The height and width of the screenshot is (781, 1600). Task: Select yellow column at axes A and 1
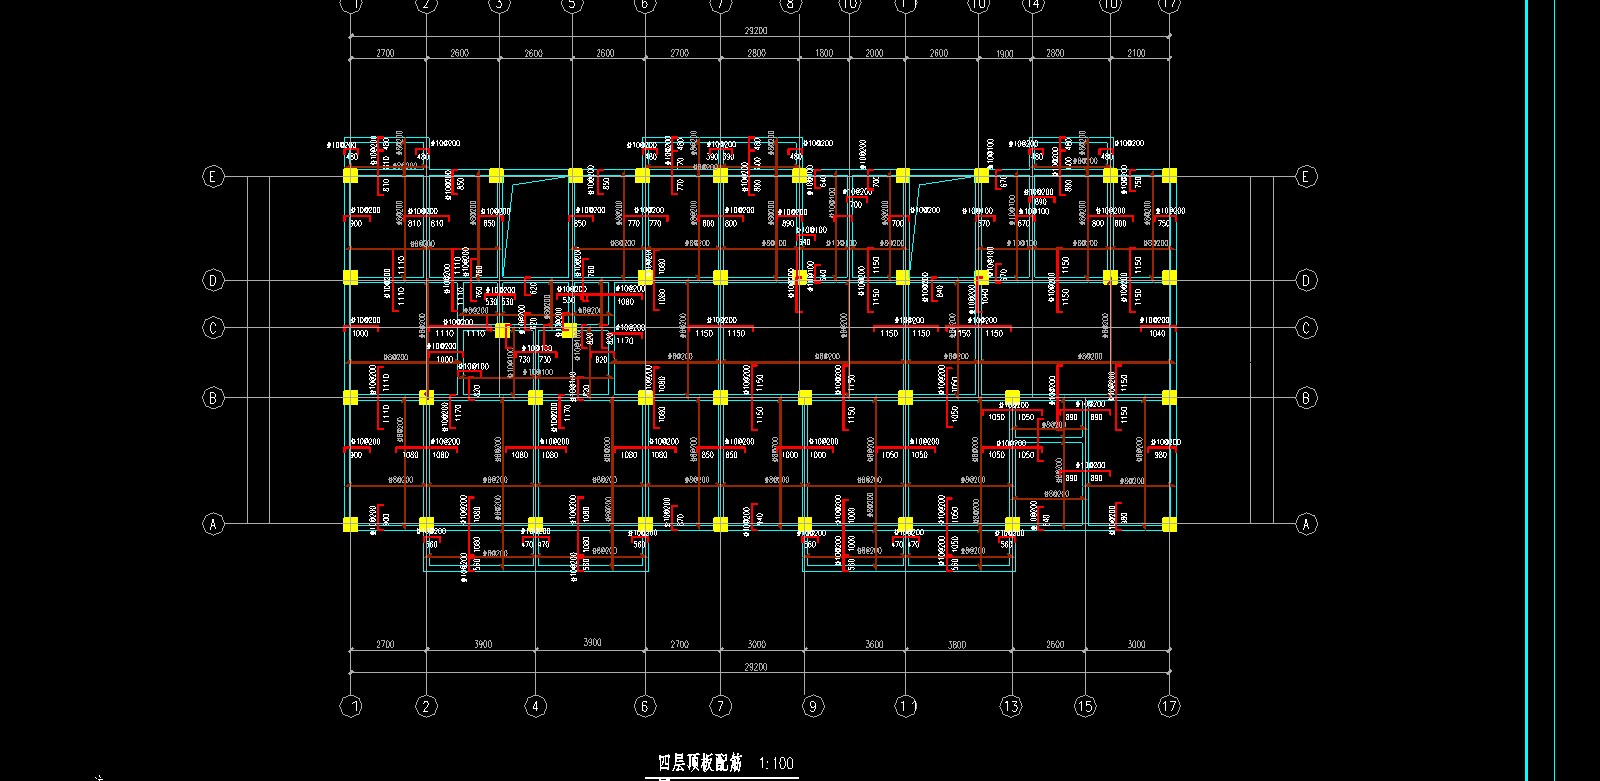pyautogui.click(x=351, y=524)
